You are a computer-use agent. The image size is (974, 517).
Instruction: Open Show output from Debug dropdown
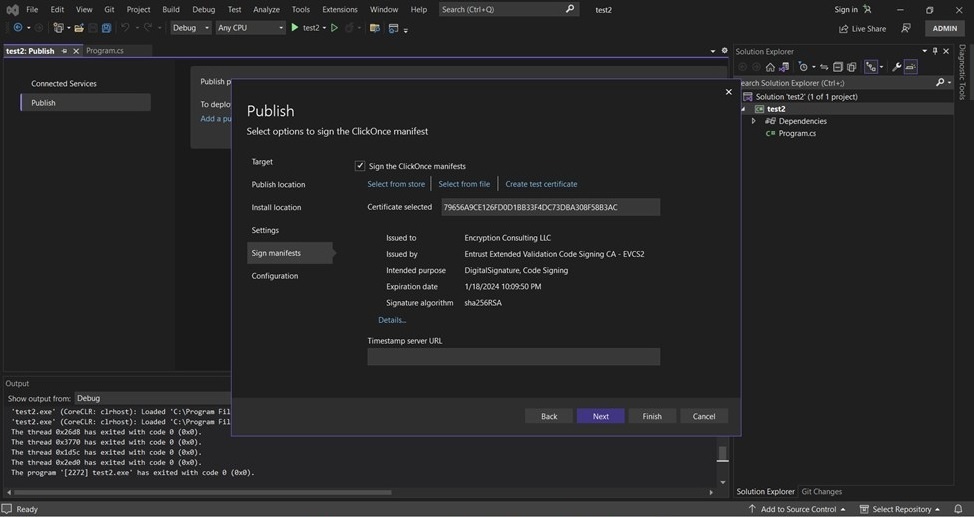click(x=152, y=398)
